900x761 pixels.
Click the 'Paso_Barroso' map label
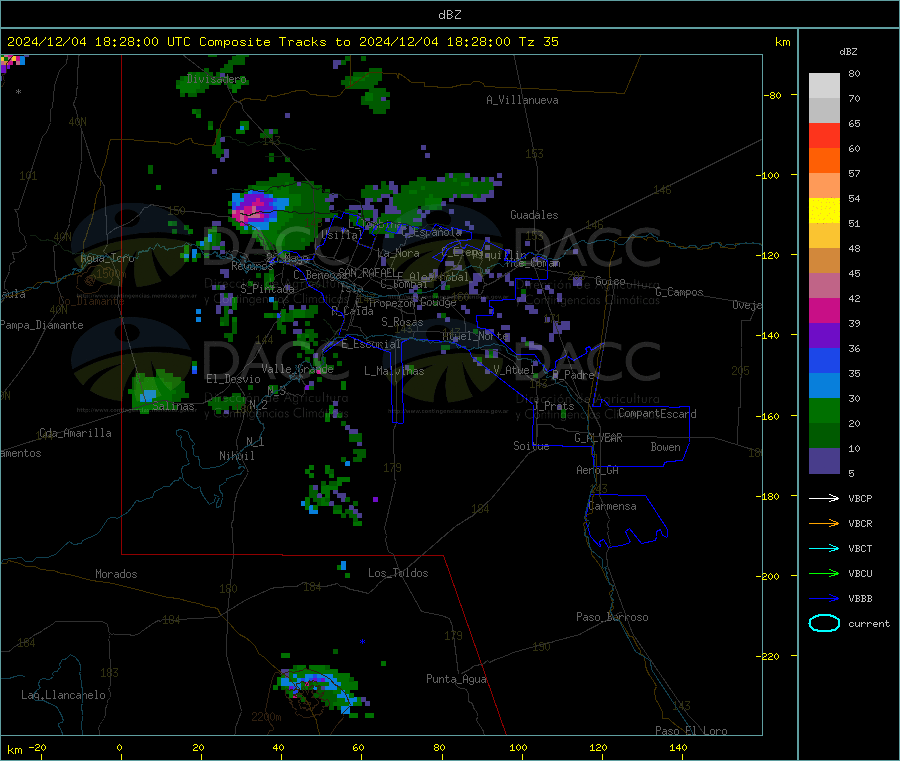[612, 617]
